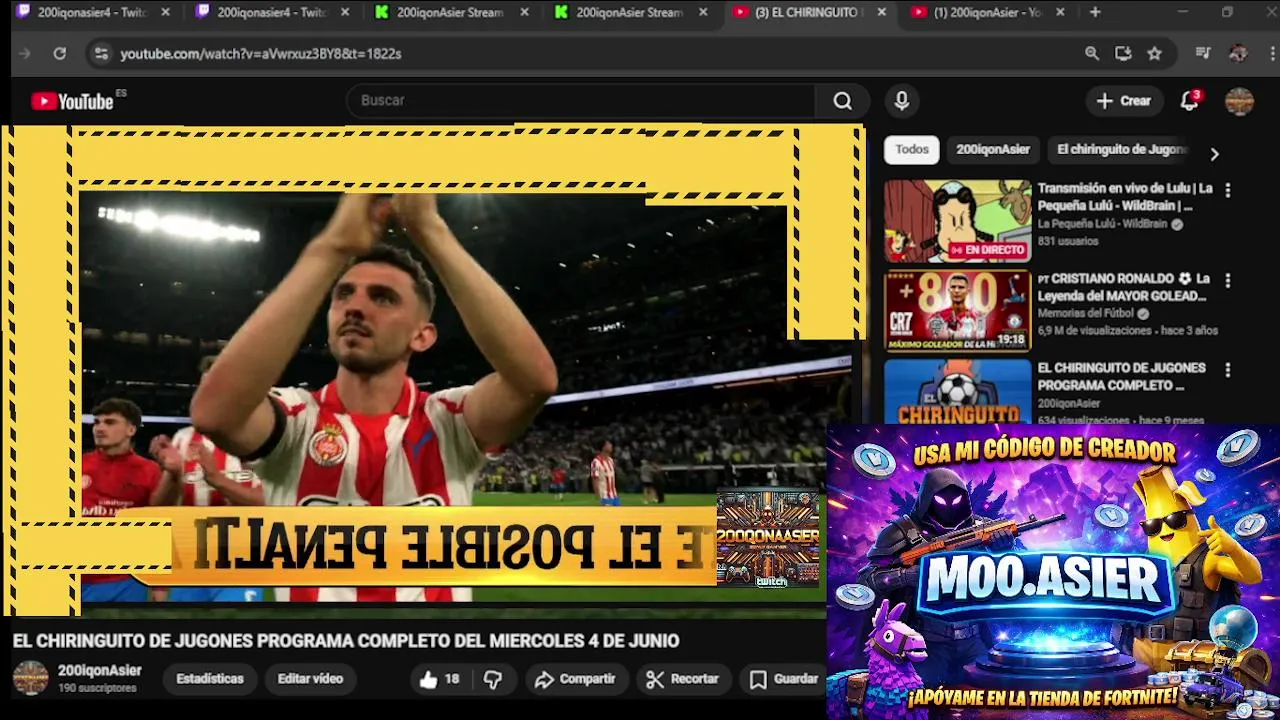This screenshot has width=1280, height=720.
Task: Click the main video player
Action: point(433,370)
